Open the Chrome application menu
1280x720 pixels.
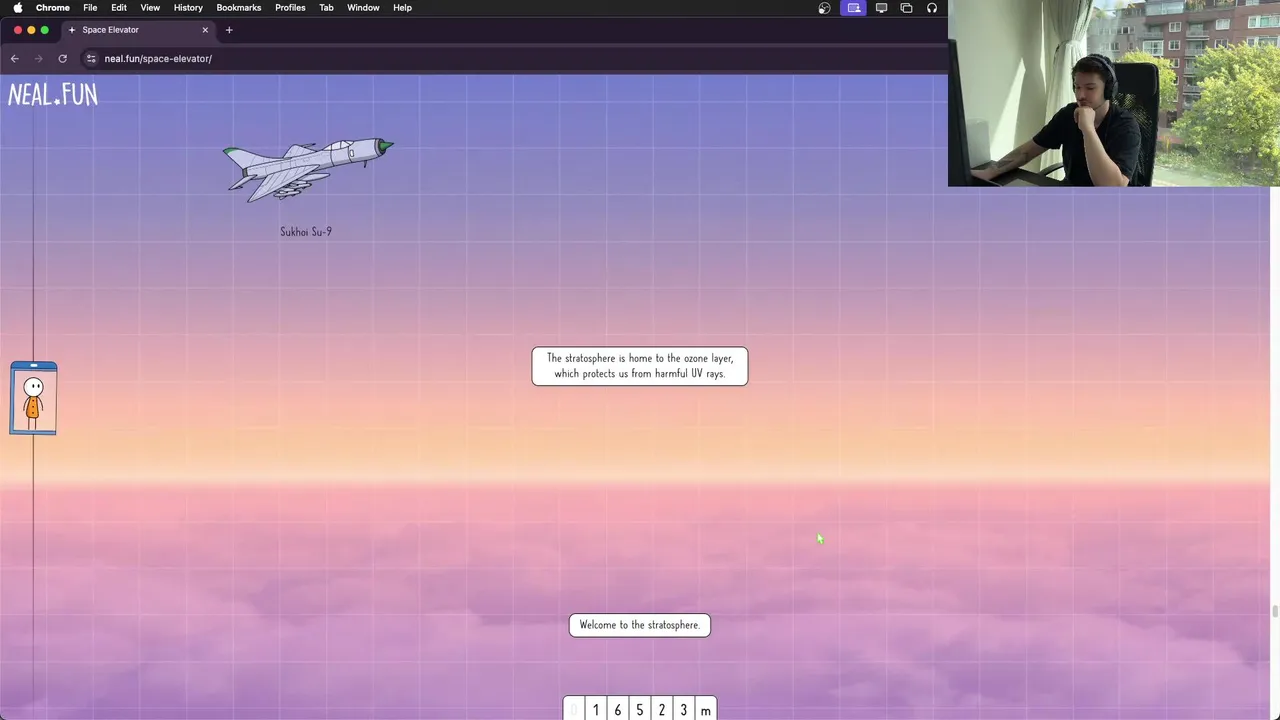click(53, 8)
